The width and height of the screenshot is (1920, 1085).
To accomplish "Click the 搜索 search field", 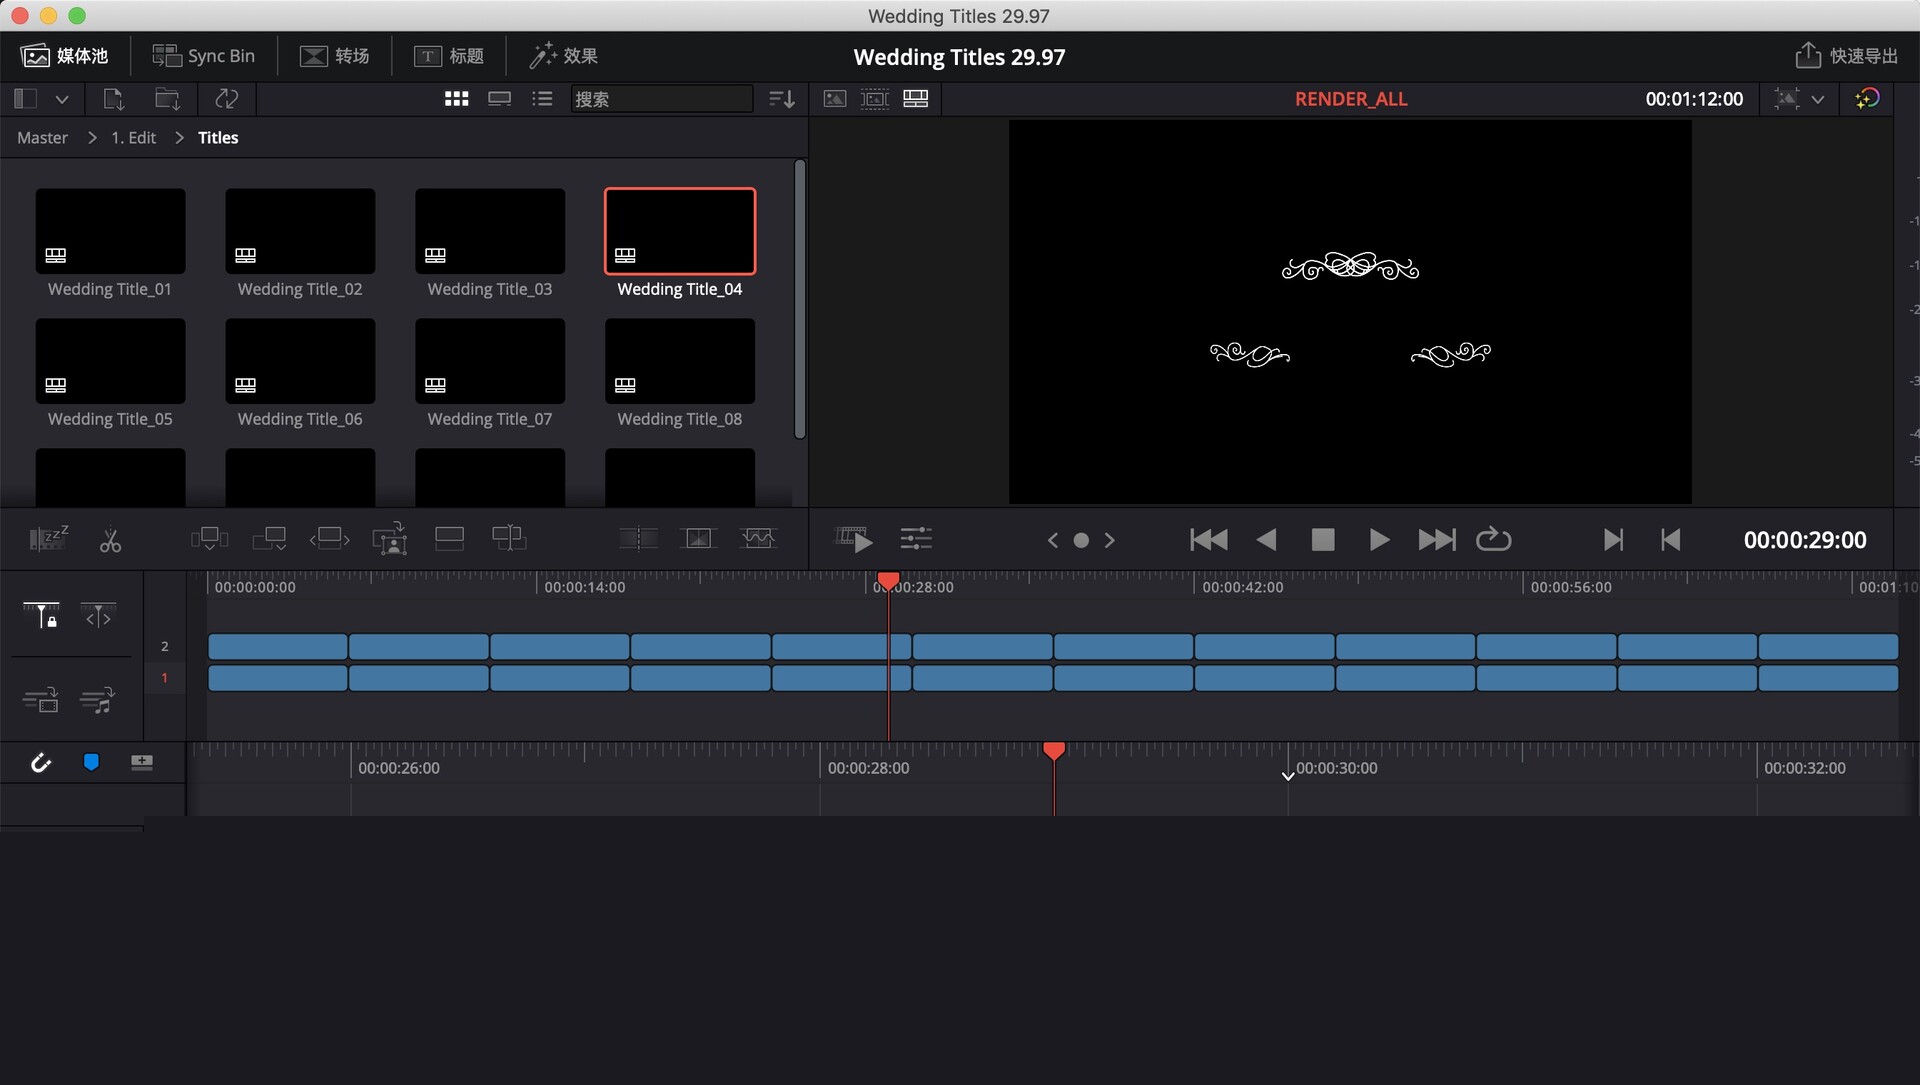I will point(660,99).
